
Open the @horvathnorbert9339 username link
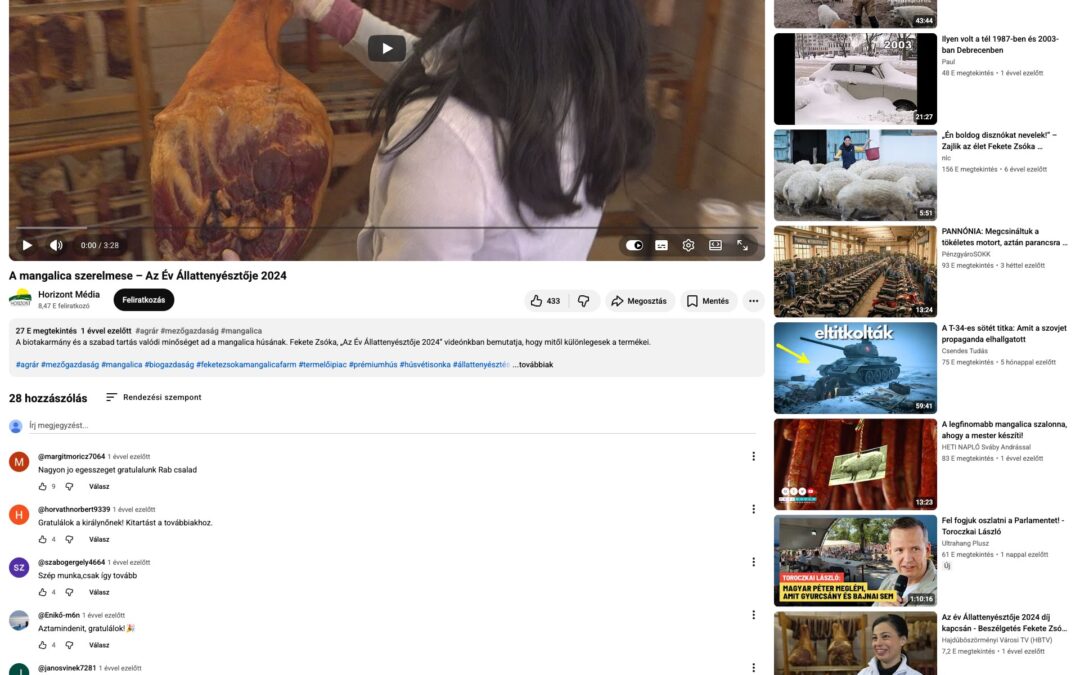point(74,510)
